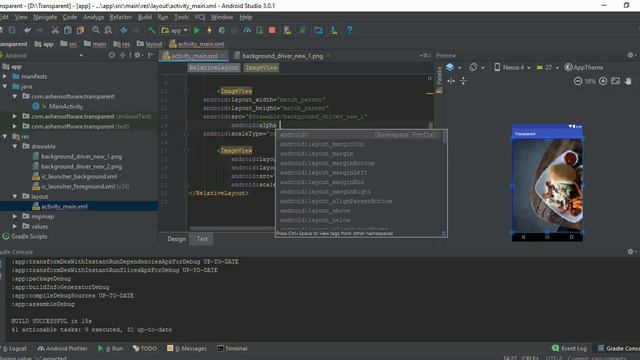Open Gradle Console settings gear
The width and height of the screenshot is (640, 360).
point(631,251)
